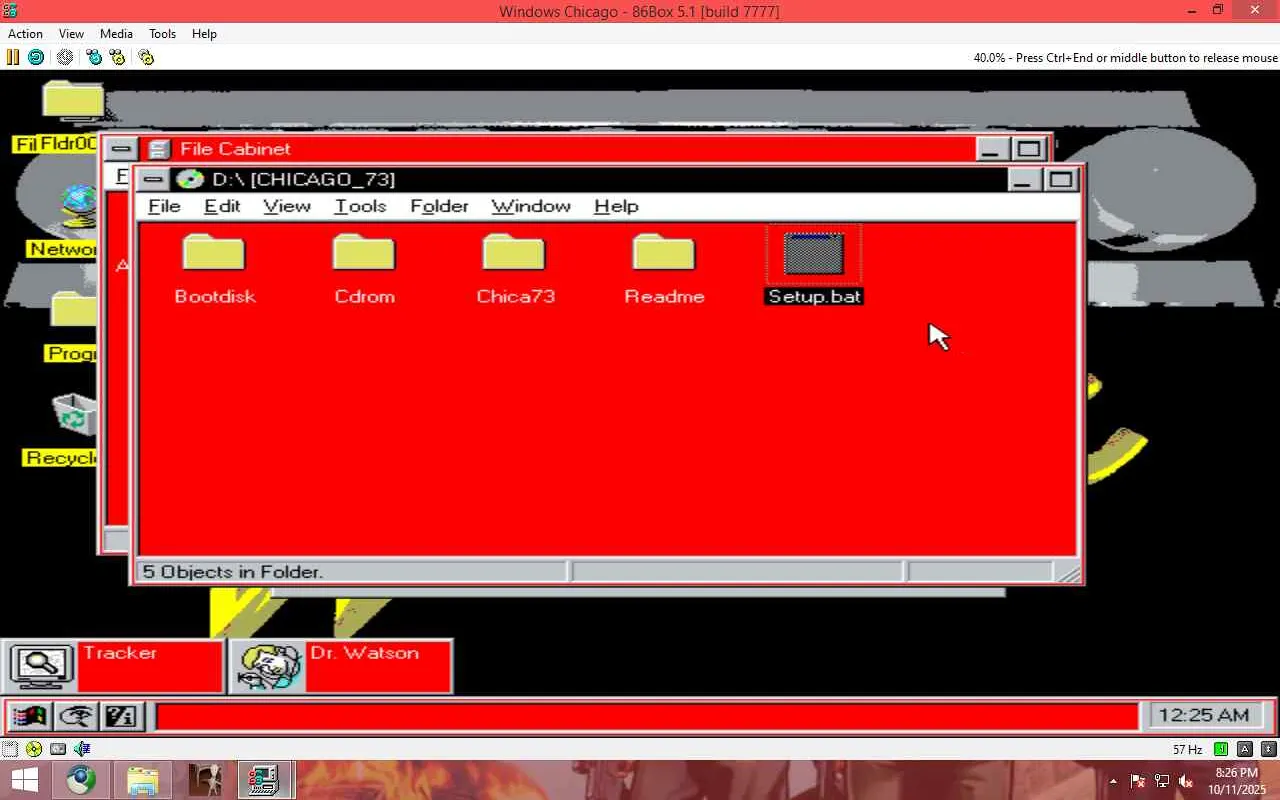The width and height of the screenshot is (1280, 800).
Task: Pause emulation with the 86Box pause icon
Action: (13, 57)
